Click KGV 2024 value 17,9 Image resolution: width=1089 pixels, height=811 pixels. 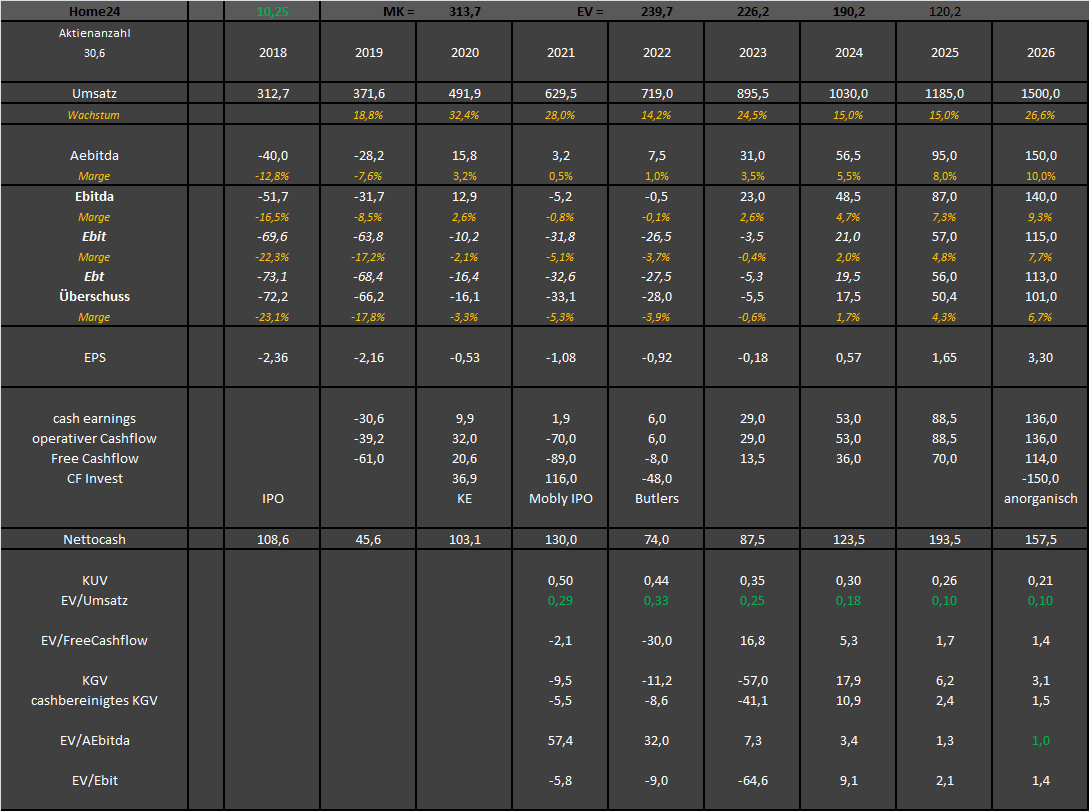point(848,680)
